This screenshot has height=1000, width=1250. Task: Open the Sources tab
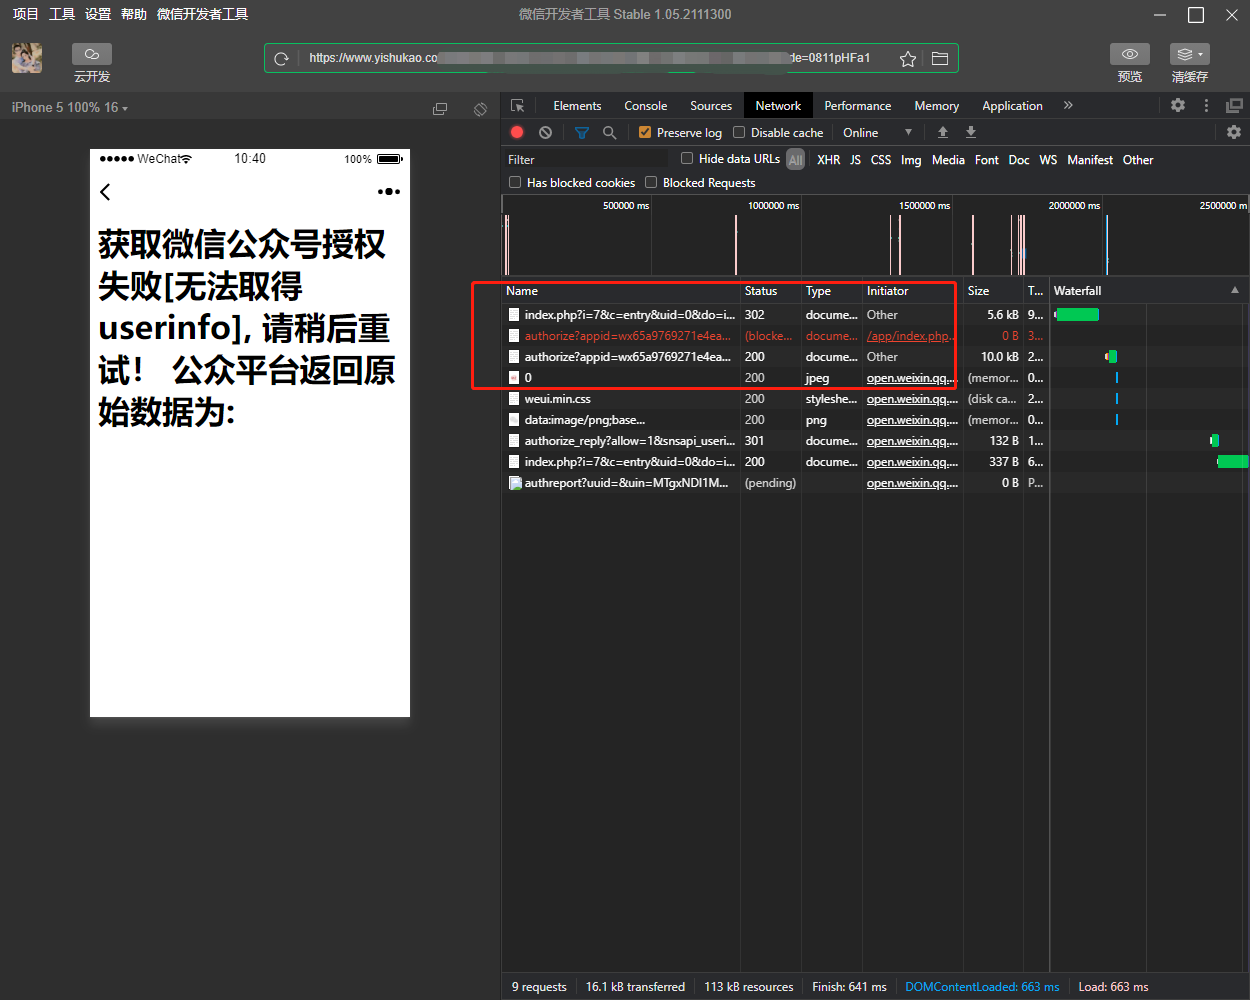(711, 106)
